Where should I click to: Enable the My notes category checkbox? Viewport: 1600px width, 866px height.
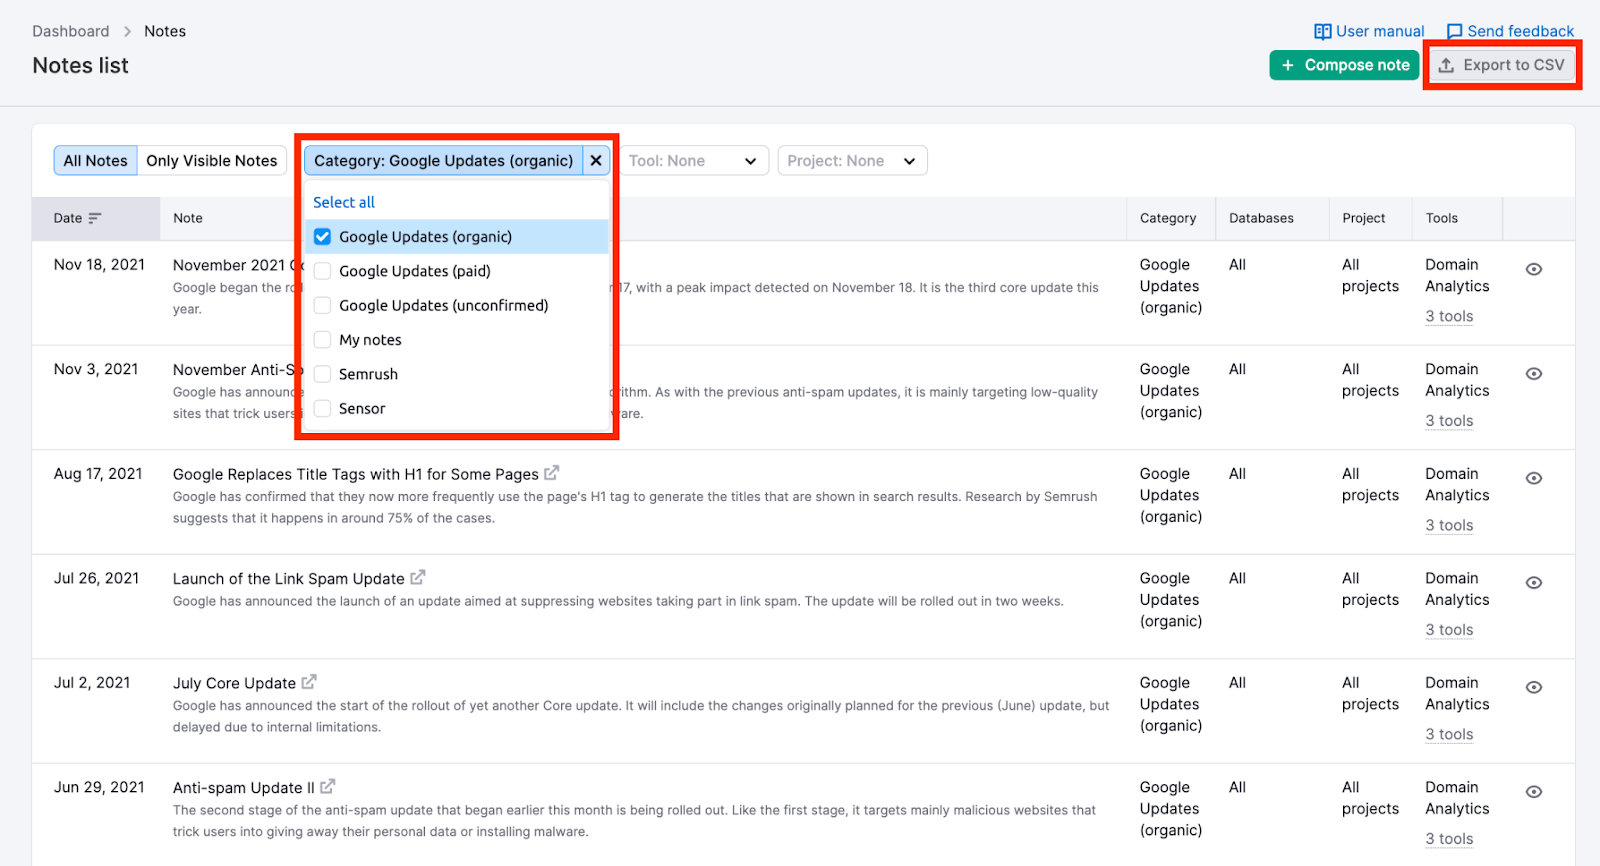click(x=322, y=340)
